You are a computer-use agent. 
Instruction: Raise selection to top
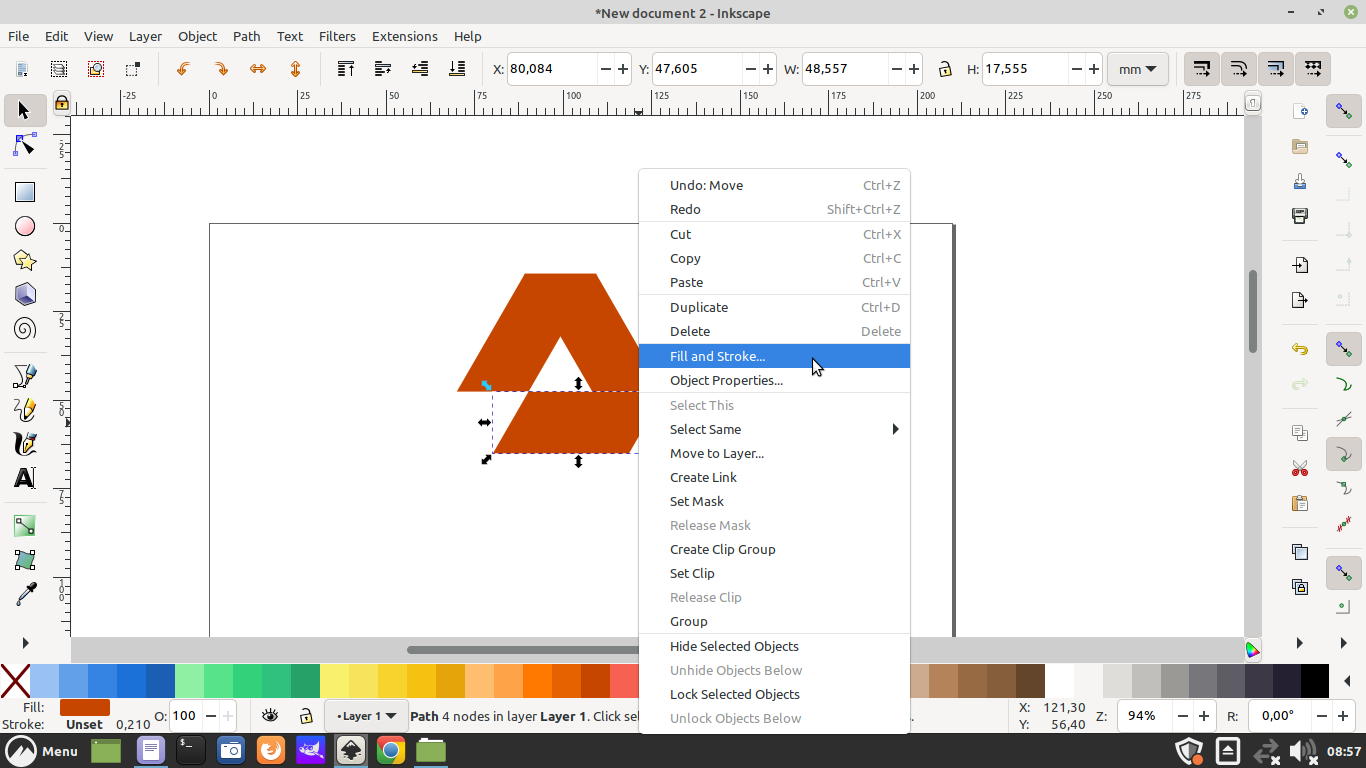[346, 69]
